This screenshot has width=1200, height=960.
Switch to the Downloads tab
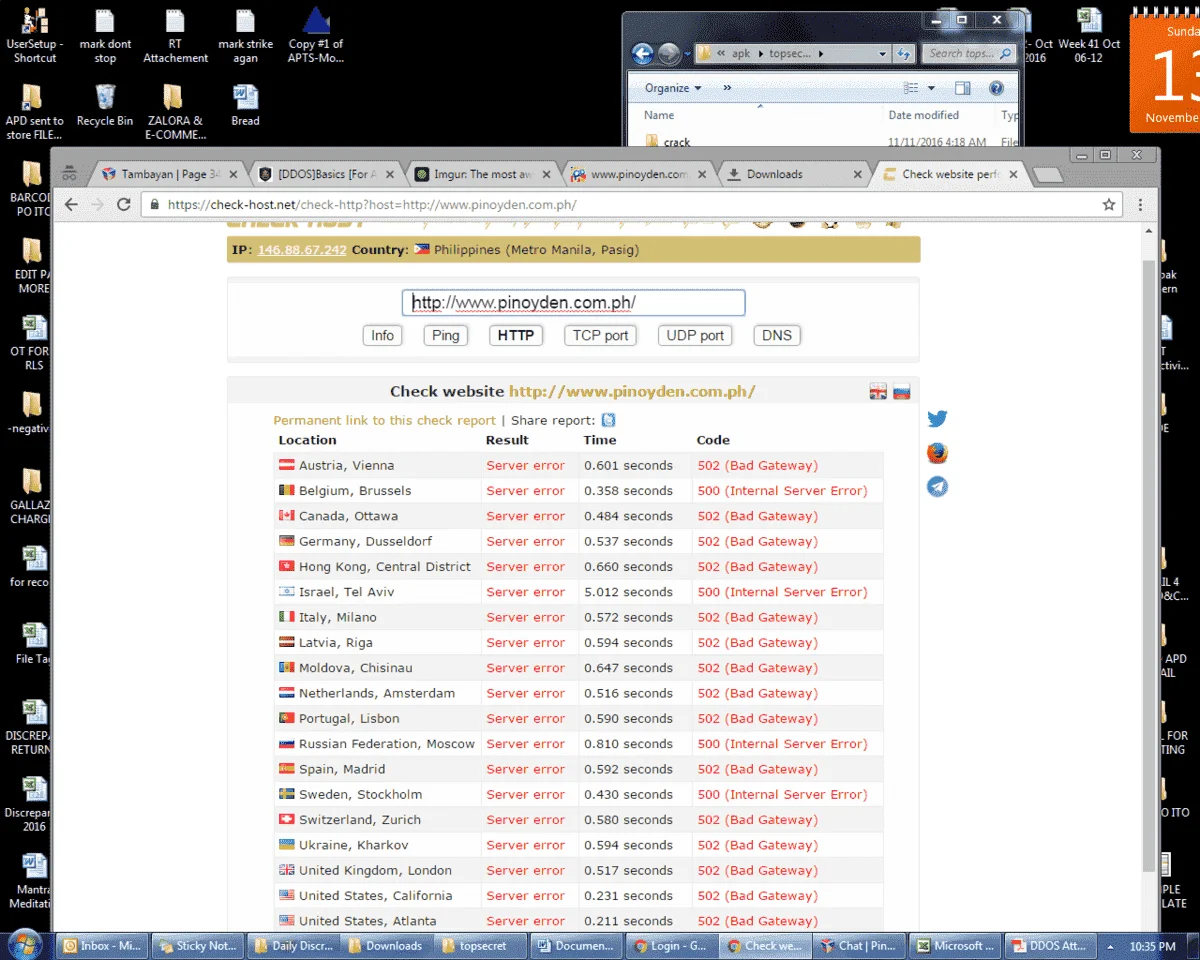tap(795, 174)
